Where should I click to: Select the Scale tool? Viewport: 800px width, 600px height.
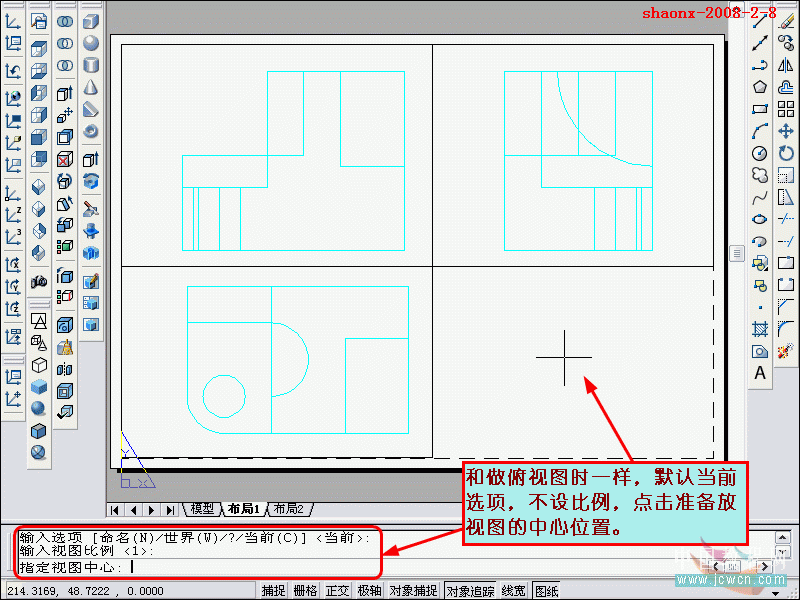tap(786, 175)
